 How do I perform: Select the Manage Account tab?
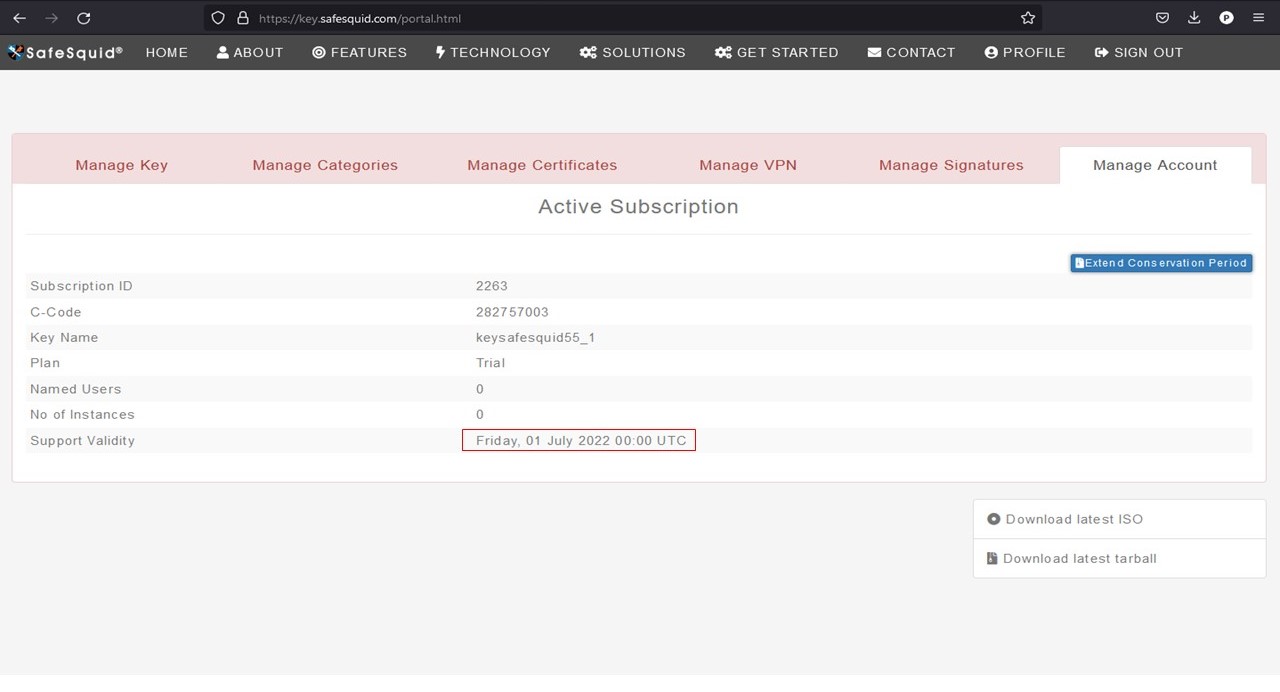(1155, 165)
